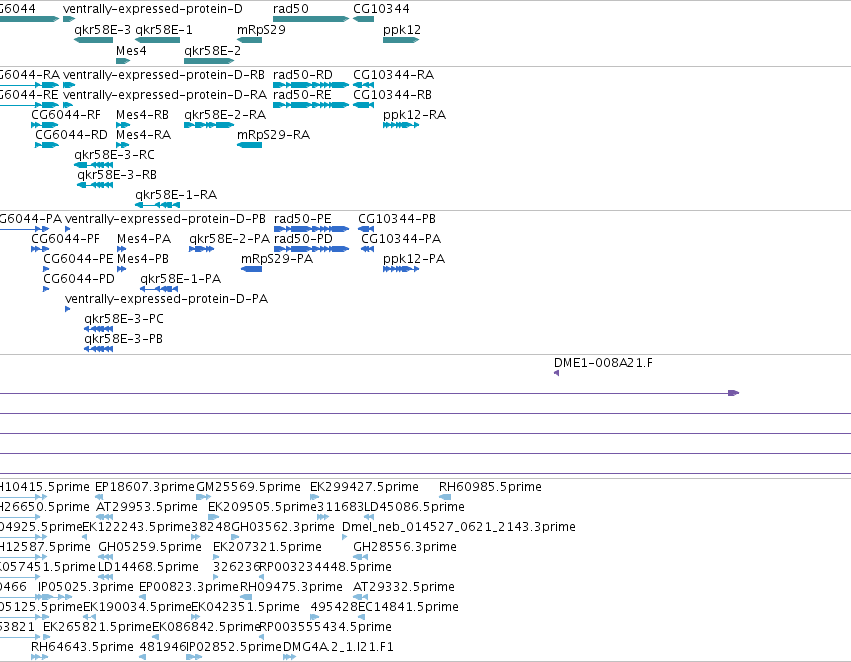The width and height of the screenshot is (851, 662).
Task: Select transcript qkr58E-3-RB
Action: coord(117,175)
